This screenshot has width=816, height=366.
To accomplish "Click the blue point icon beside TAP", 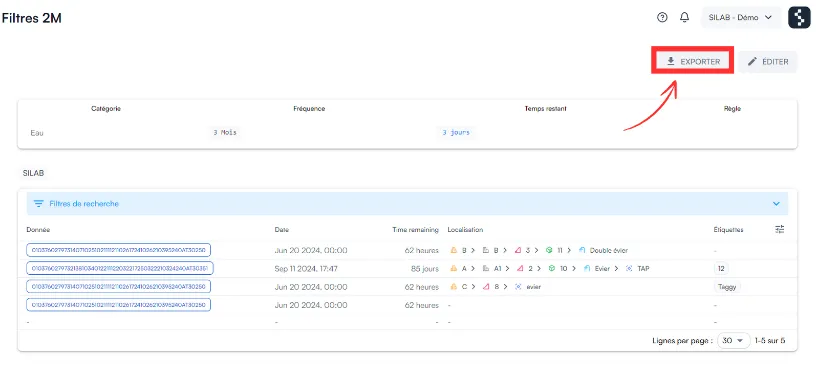I will point(629,269).
